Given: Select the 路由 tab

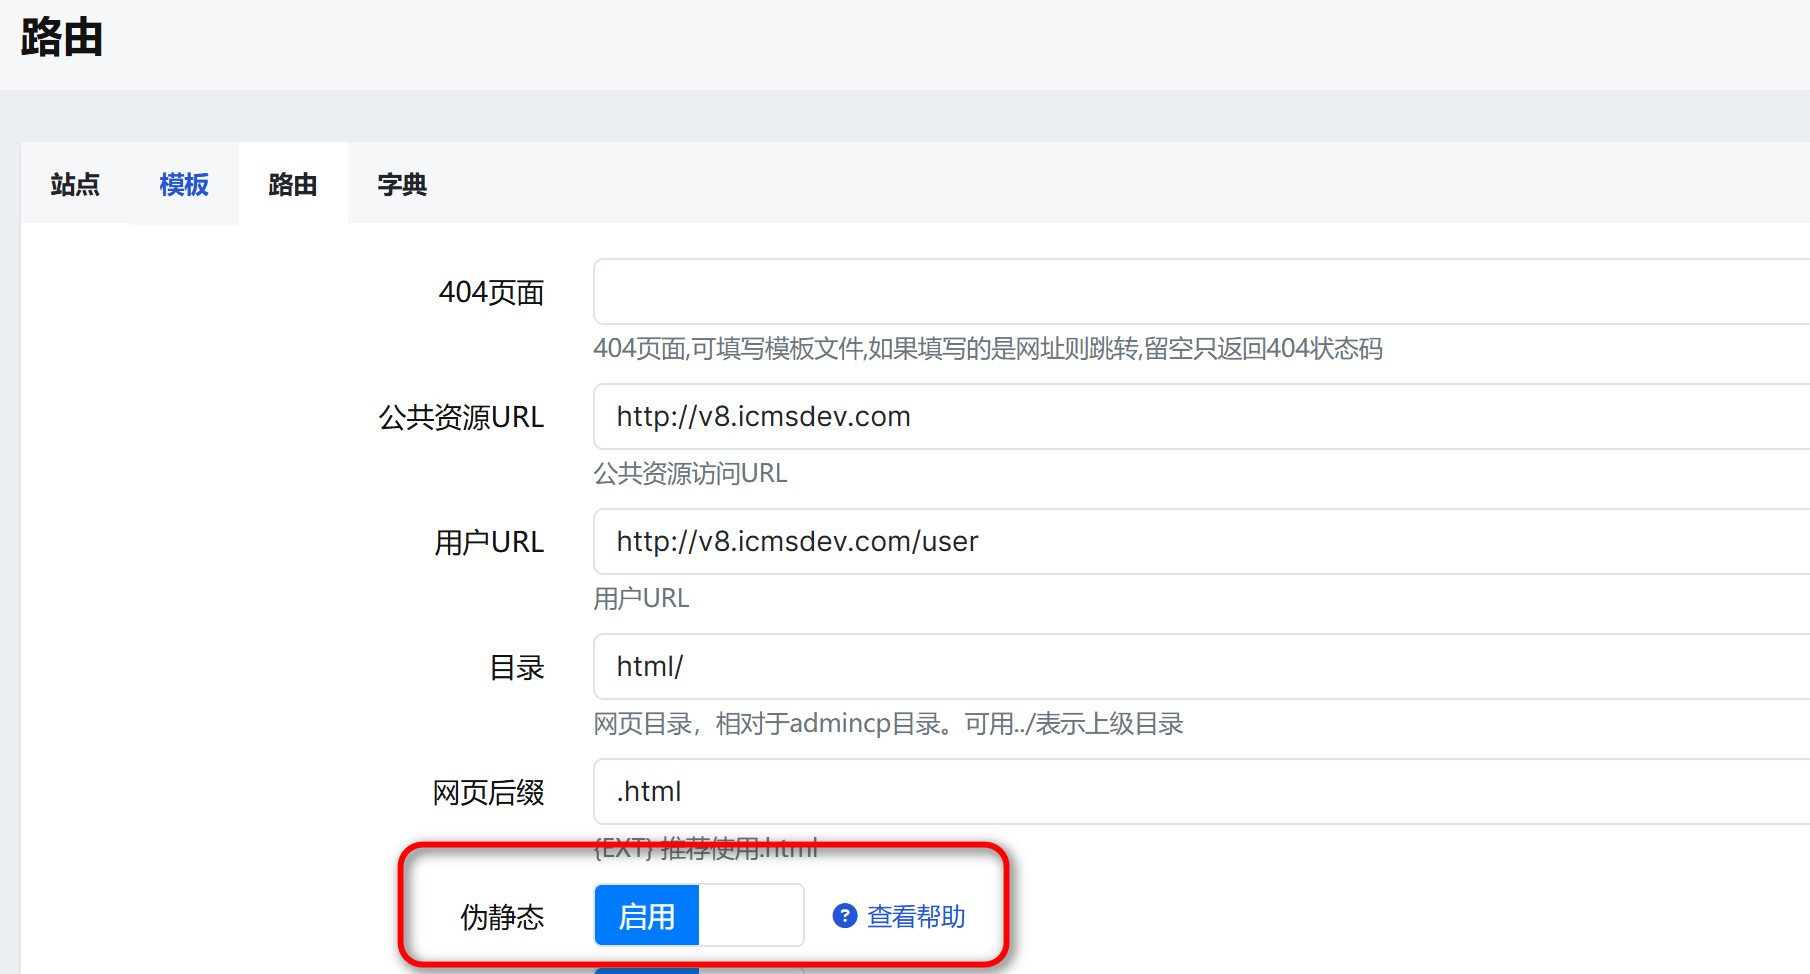Looking at the screenshot, I should tap(293, 185).
